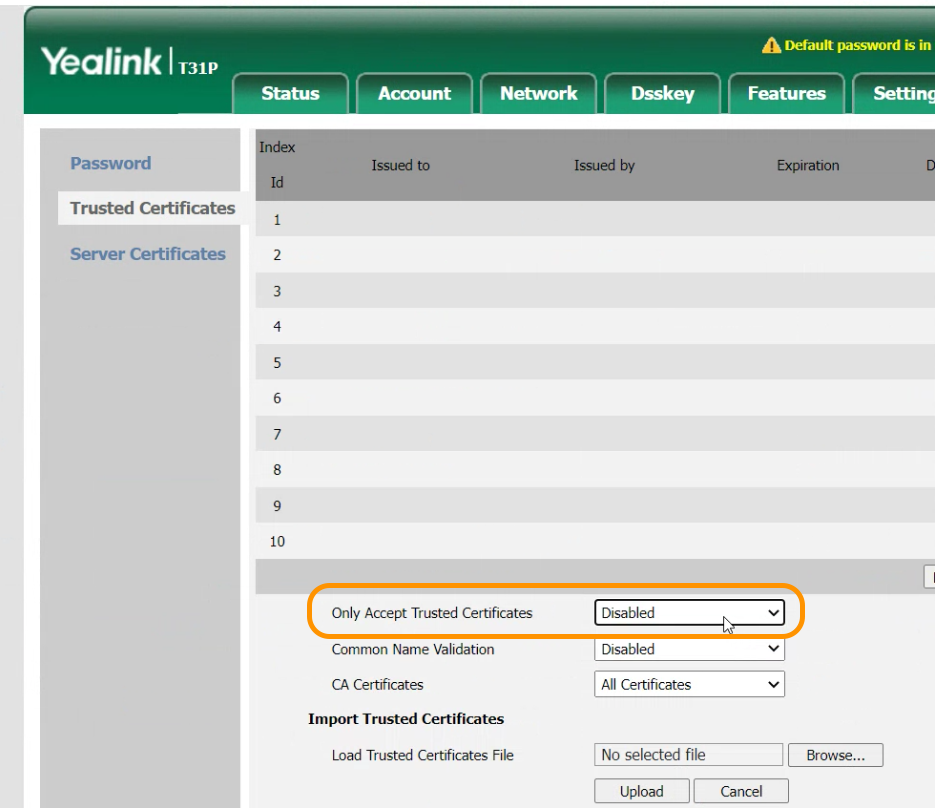Select Trusted Certificates in sidebar
Viewport: 935px width, 808px height.
click(152, 208)
